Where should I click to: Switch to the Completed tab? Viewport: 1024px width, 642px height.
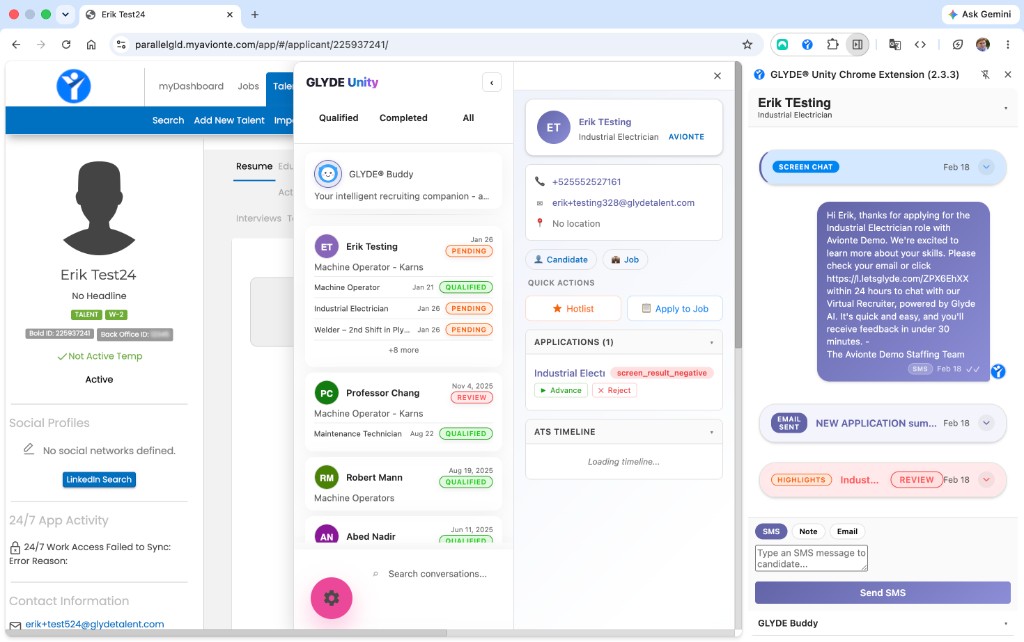pyautogui.click(x=403, y=118)
